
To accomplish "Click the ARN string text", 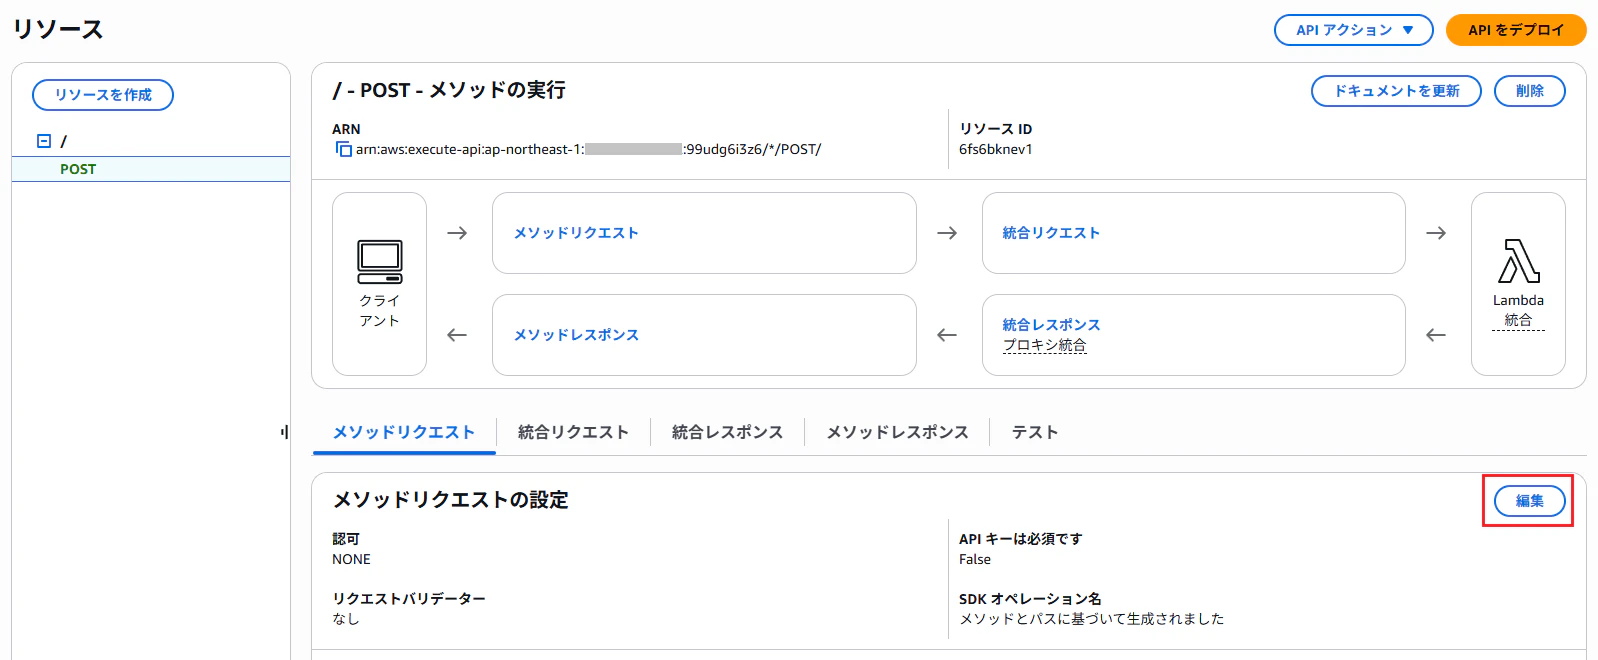I will click(588, 149).
